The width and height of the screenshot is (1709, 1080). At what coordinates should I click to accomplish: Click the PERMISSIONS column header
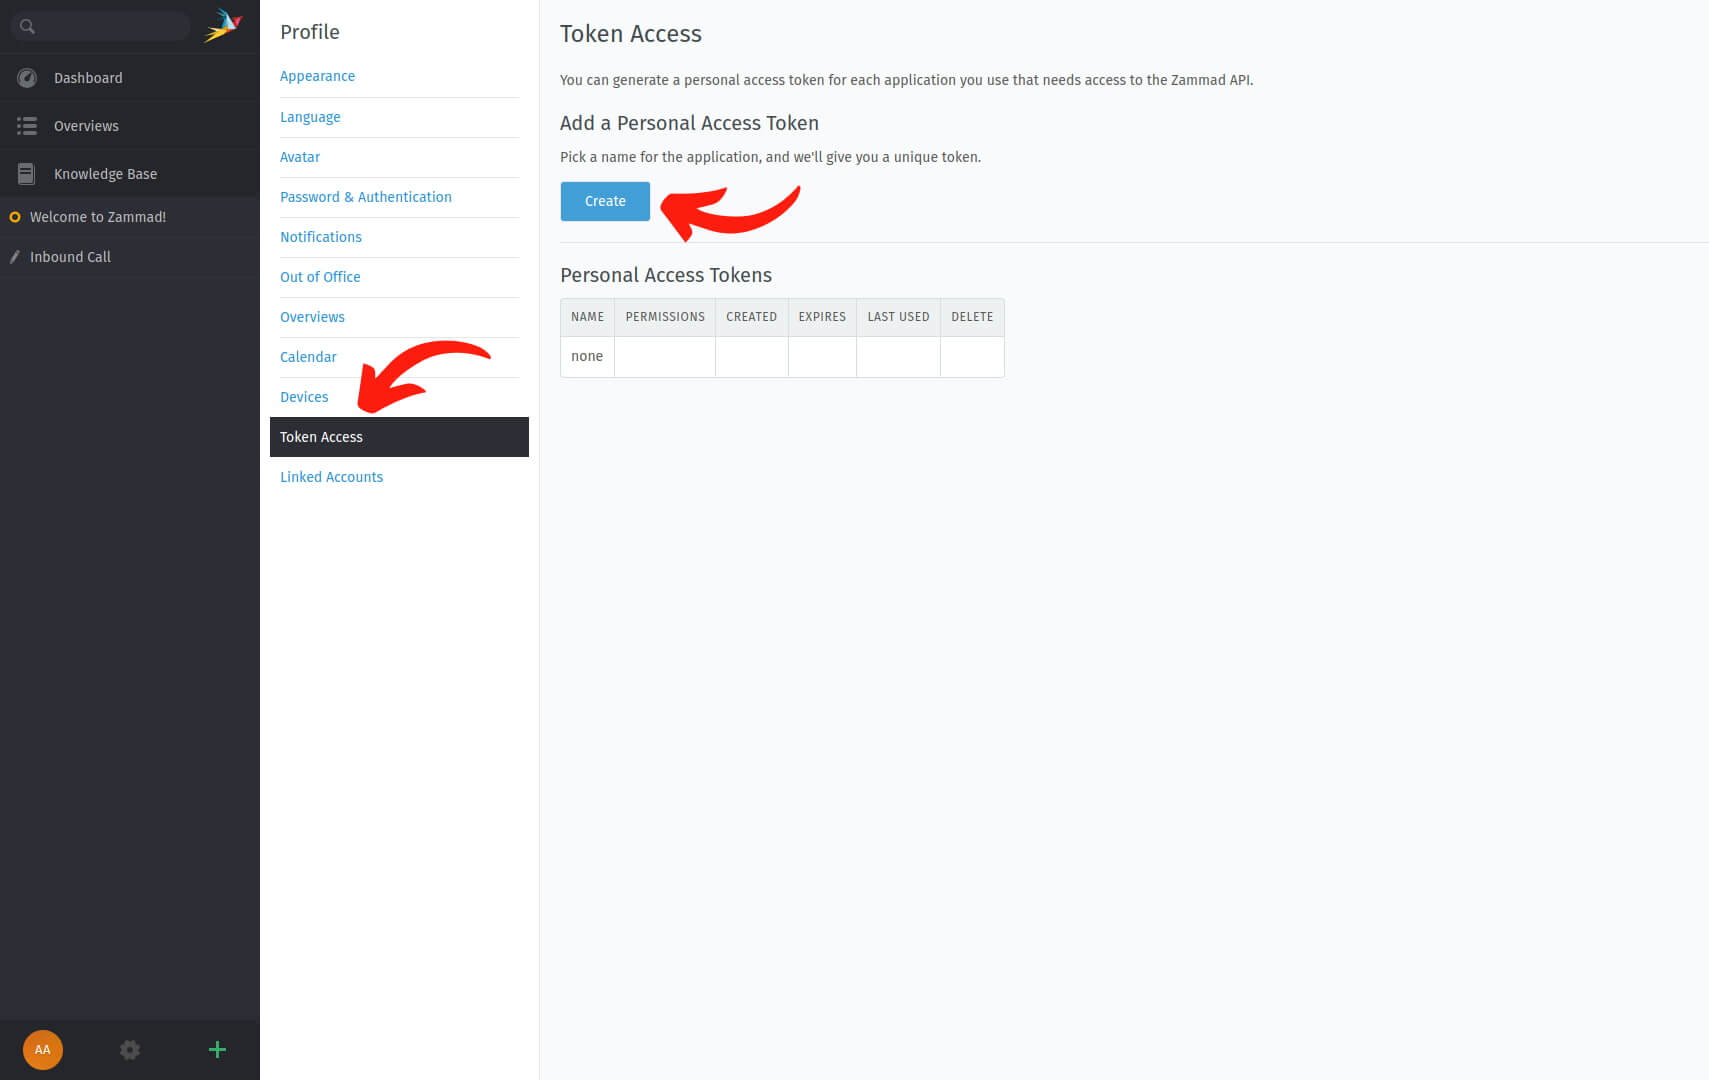pyautogui.click(x=665, y=317)
